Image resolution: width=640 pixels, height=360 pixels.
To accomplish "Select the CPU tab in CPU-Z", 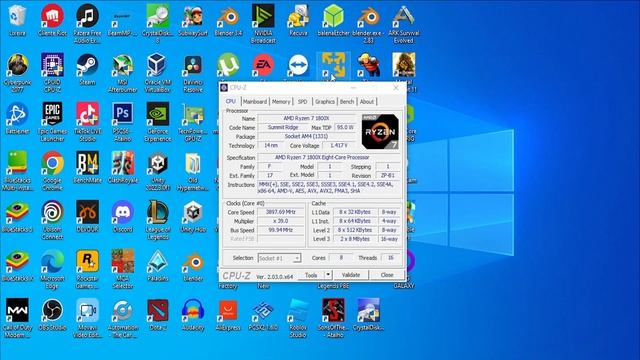I will [x=231, y=101].
